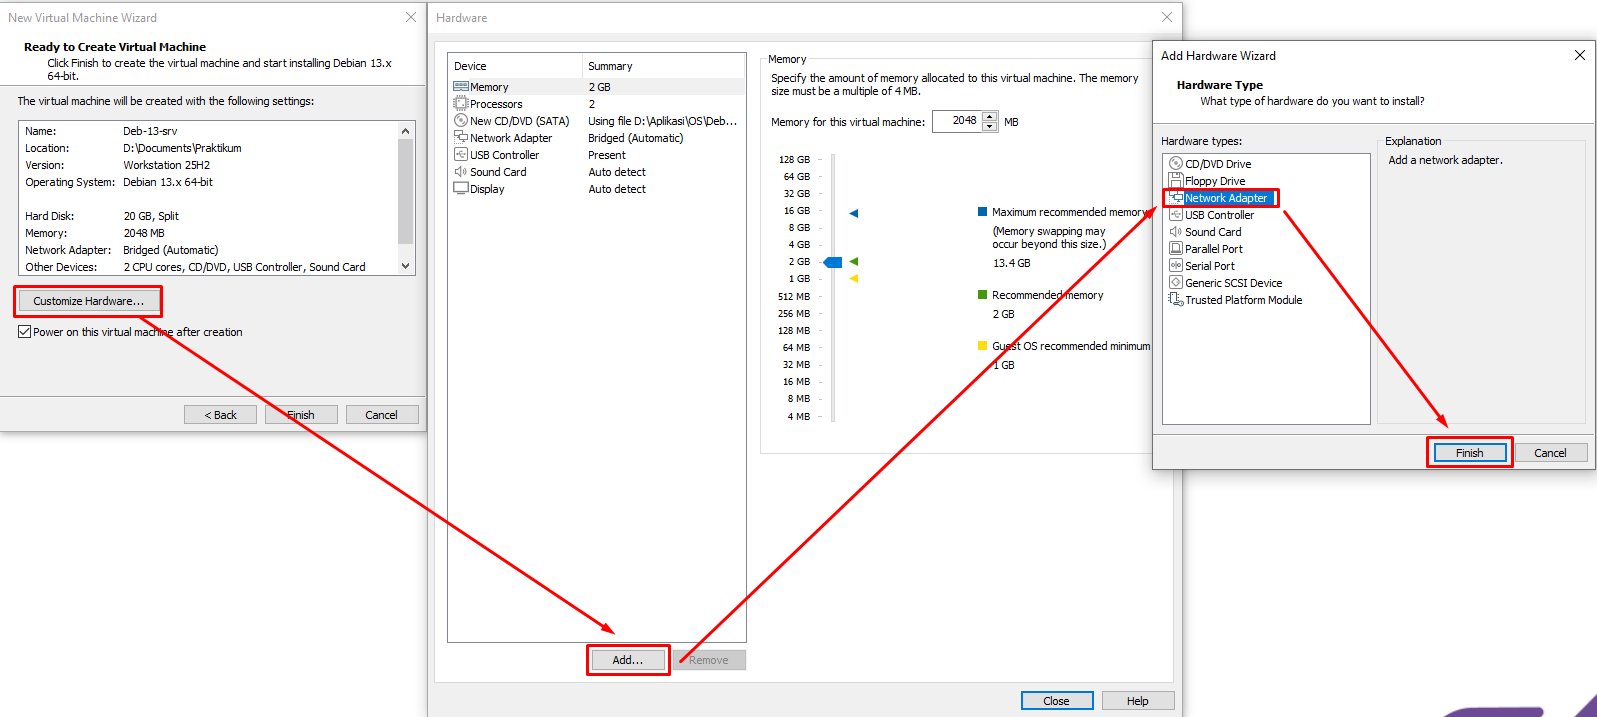
Task: Decrease memory with the spinner down arrow
Action: tap(989, 127)
